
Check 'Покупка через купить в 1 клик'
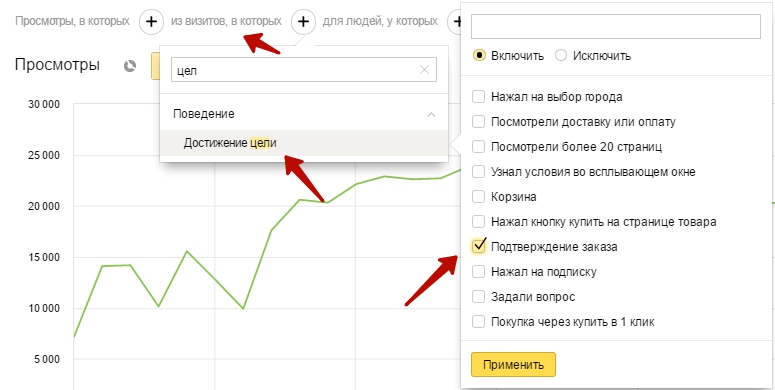tap(478, 322)
